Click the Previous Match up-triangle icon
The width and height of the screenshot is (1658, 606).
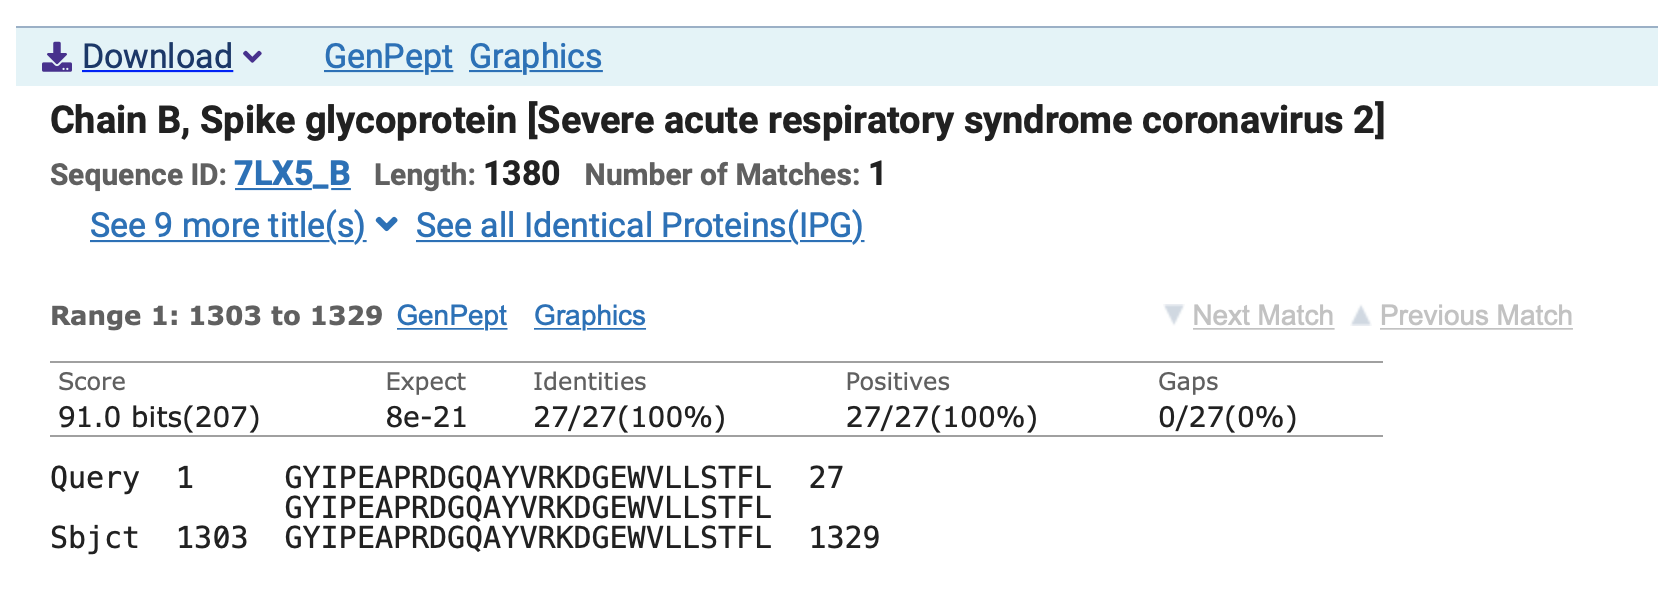click(1360, 316)
